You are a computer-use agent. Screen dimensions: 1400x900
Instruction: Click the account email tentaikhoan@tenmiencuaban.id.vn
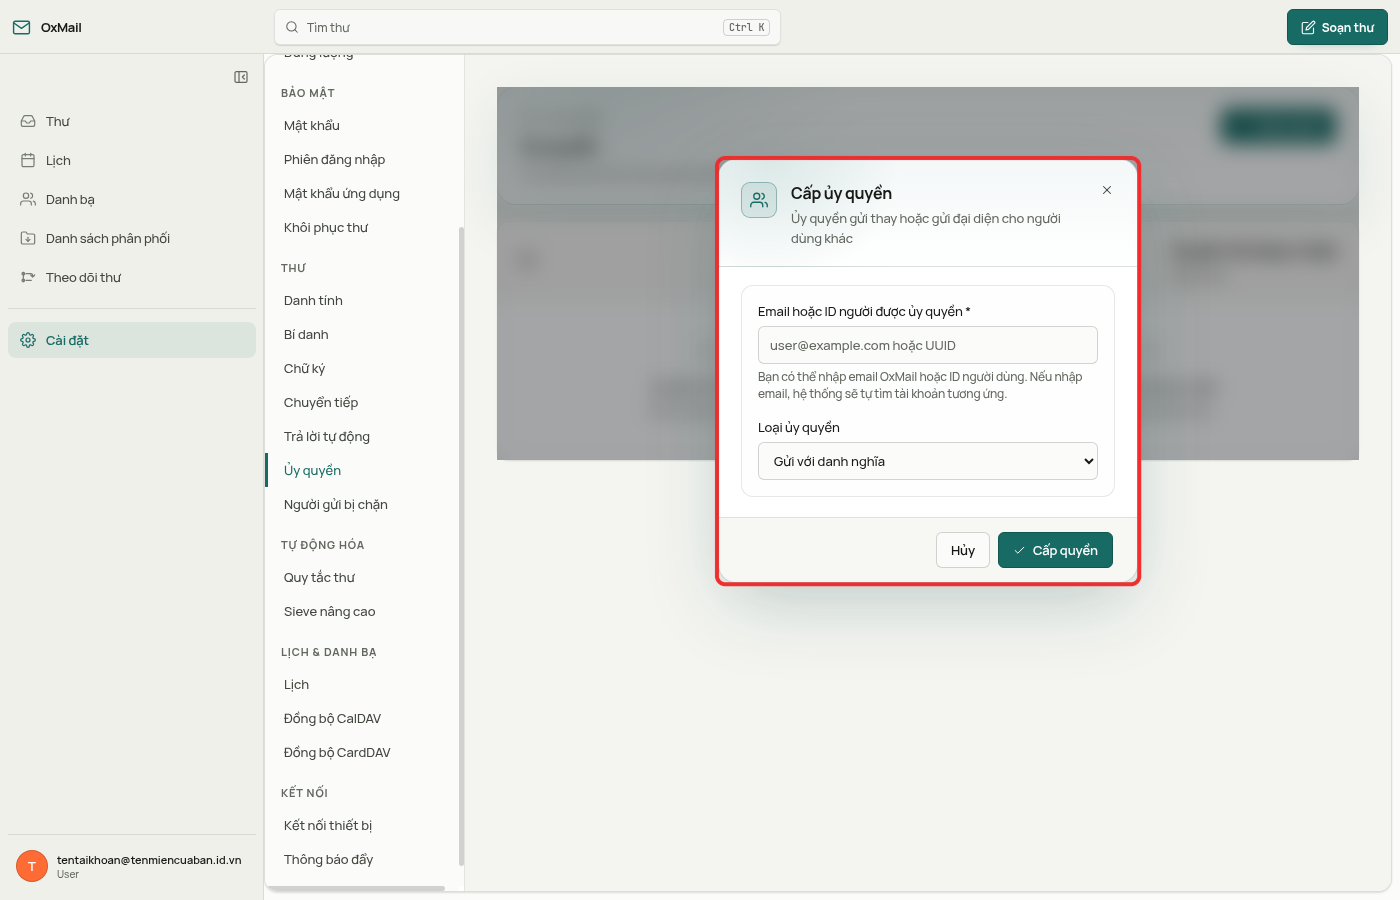149,860
